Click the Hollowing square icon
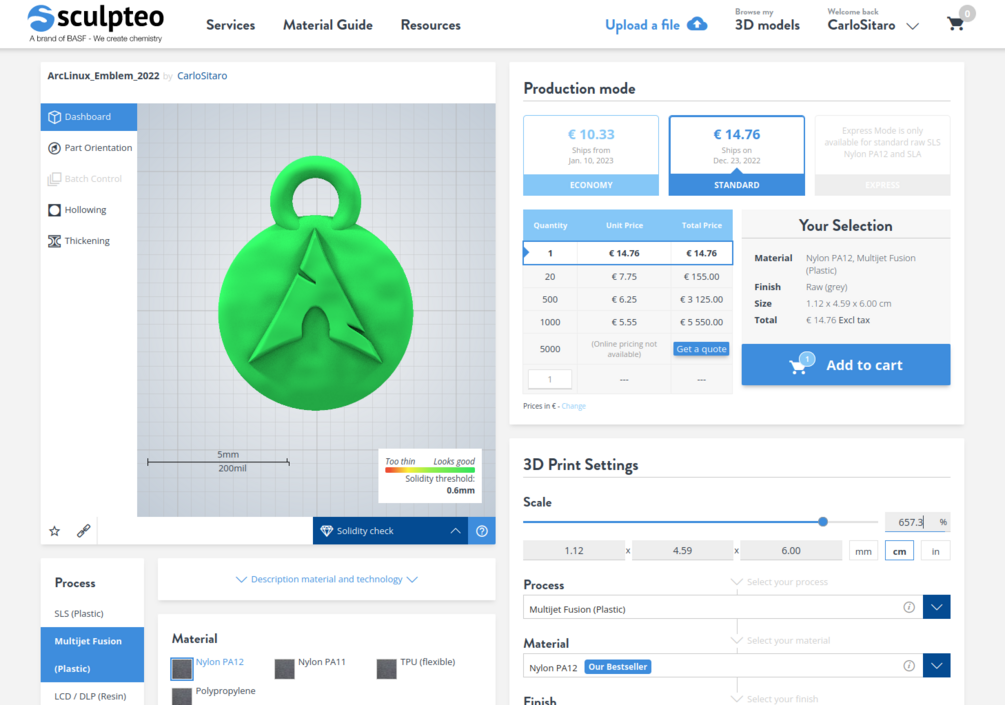This screenshot has width=1005, height=705. (x=54, y=210)
